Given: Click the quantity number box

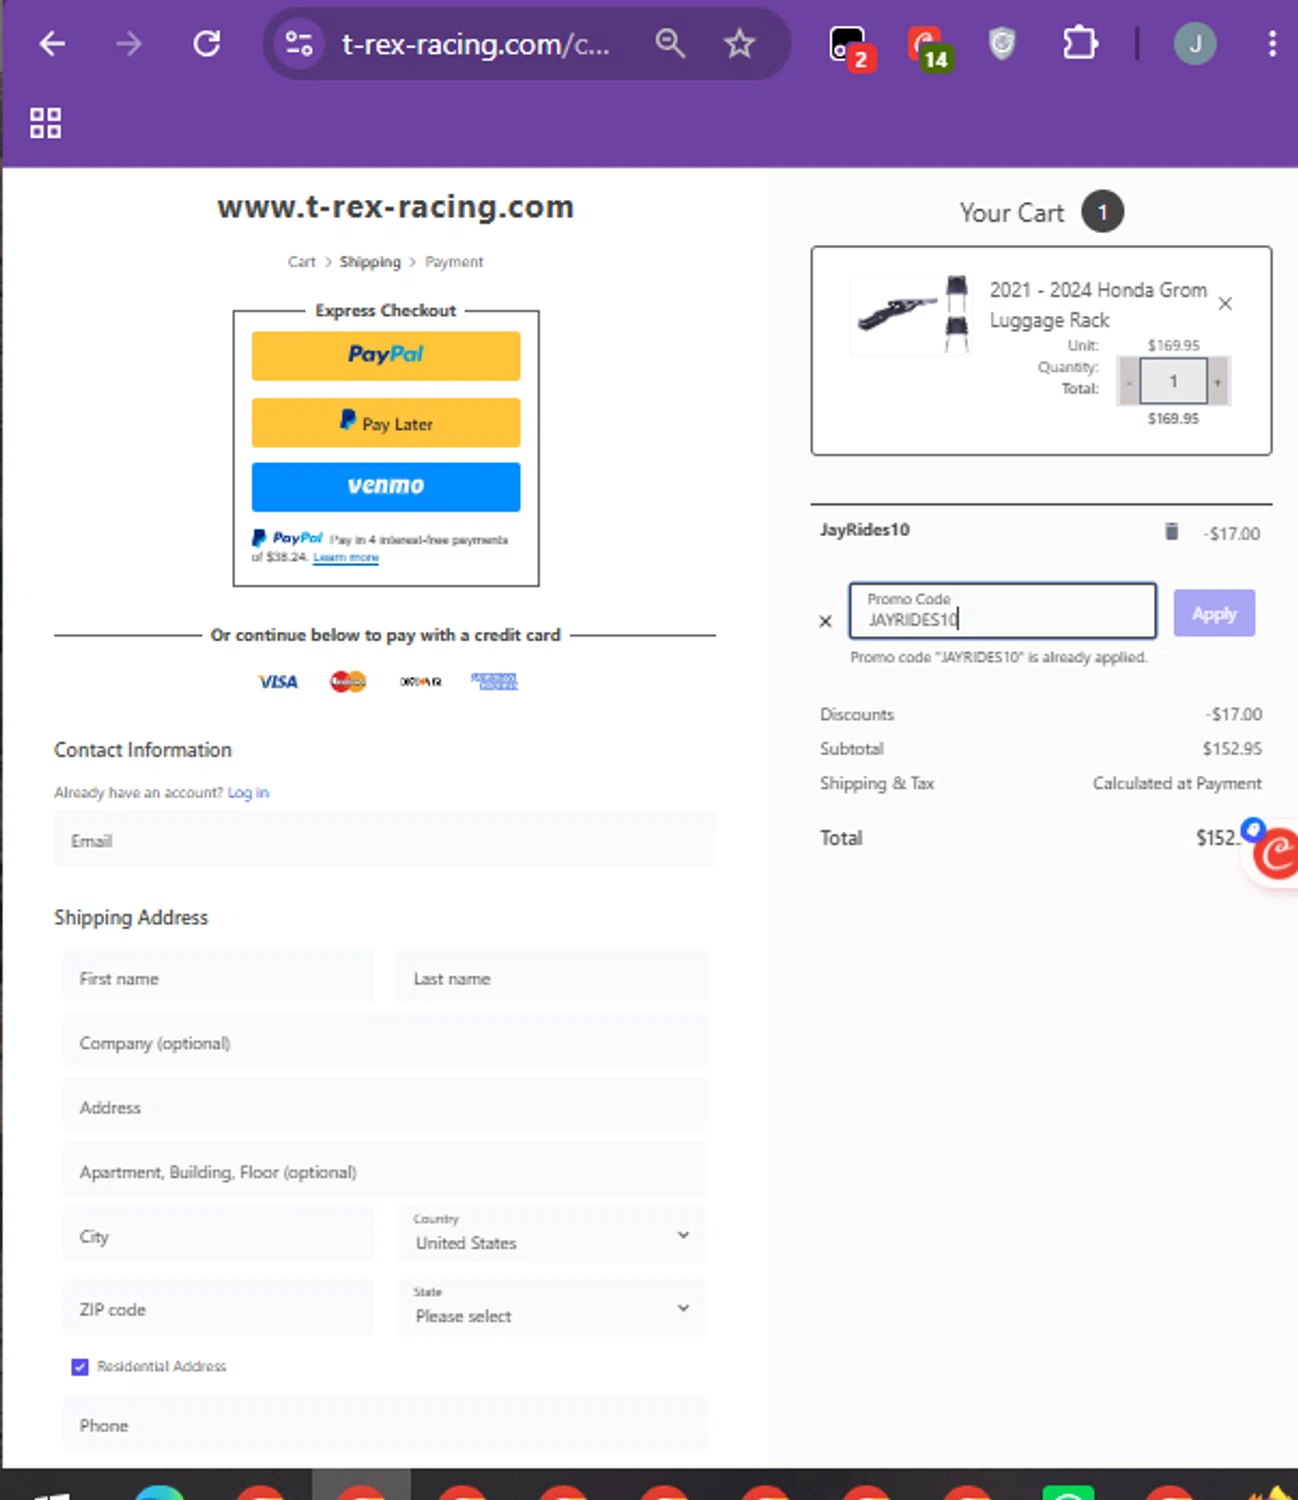Looking at the screenshot, I should pyautogui.click(x=1173, y=382).
